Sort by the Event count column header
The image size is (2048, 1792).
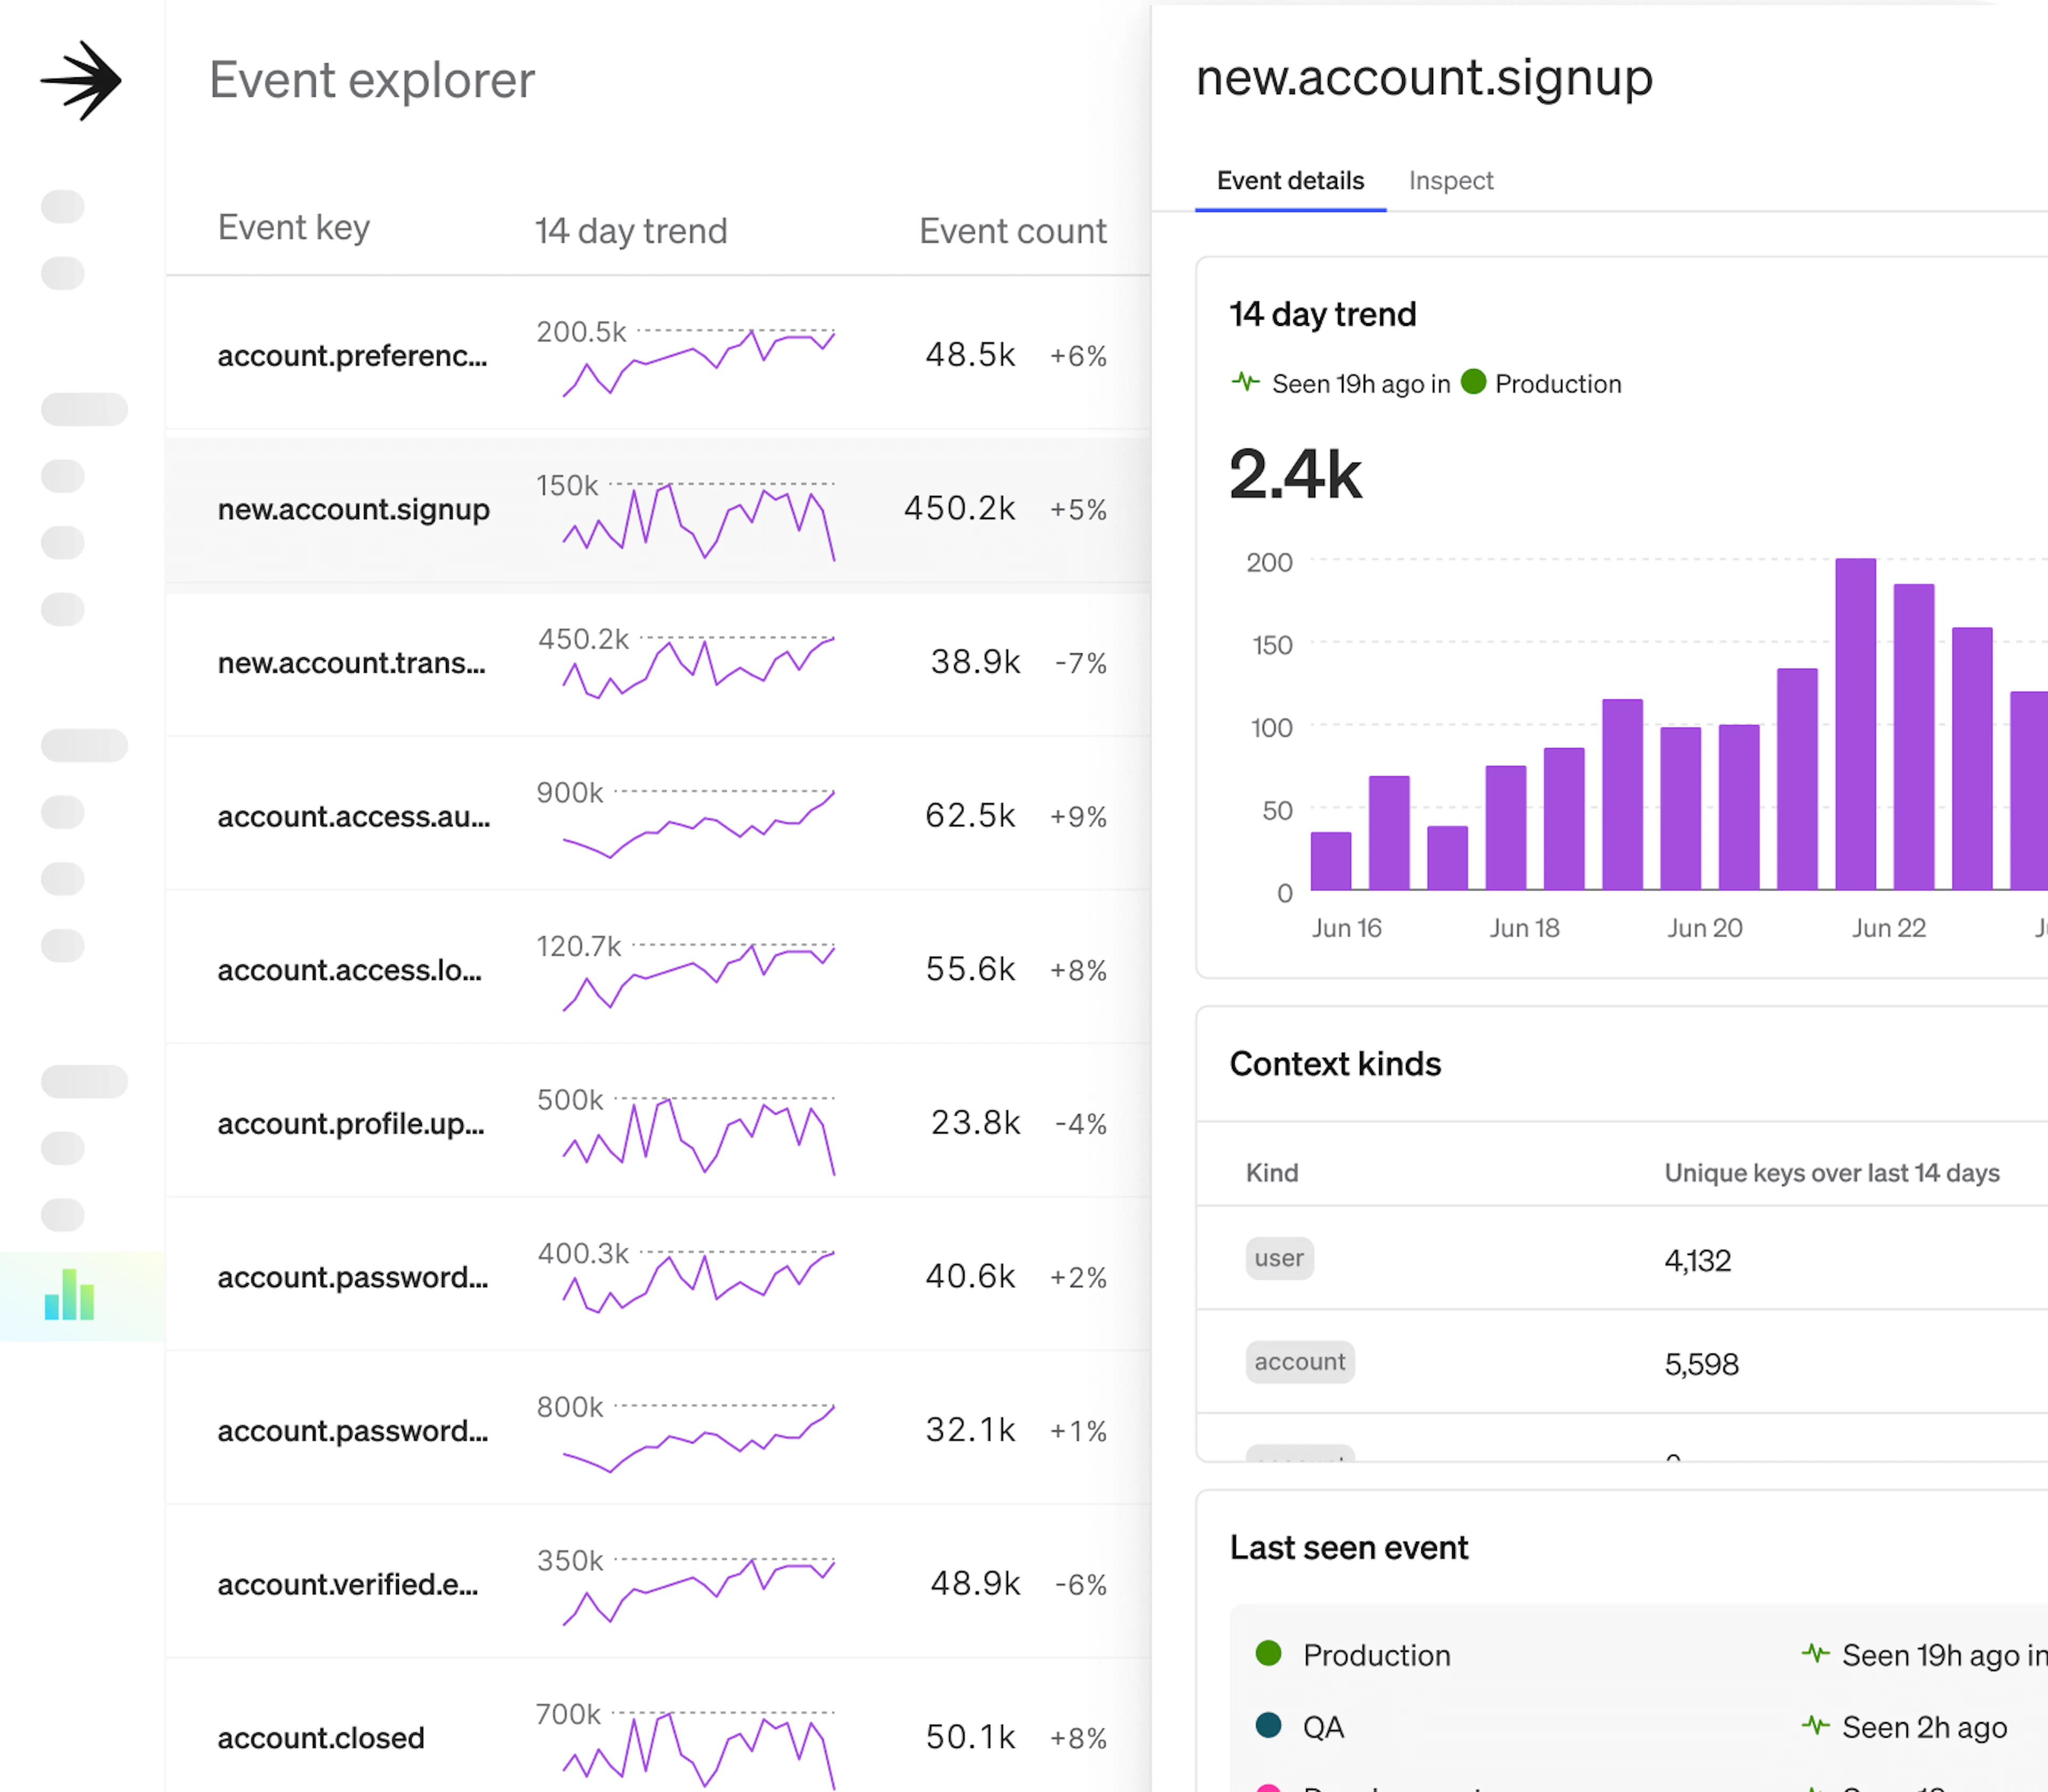[1012, 231]
